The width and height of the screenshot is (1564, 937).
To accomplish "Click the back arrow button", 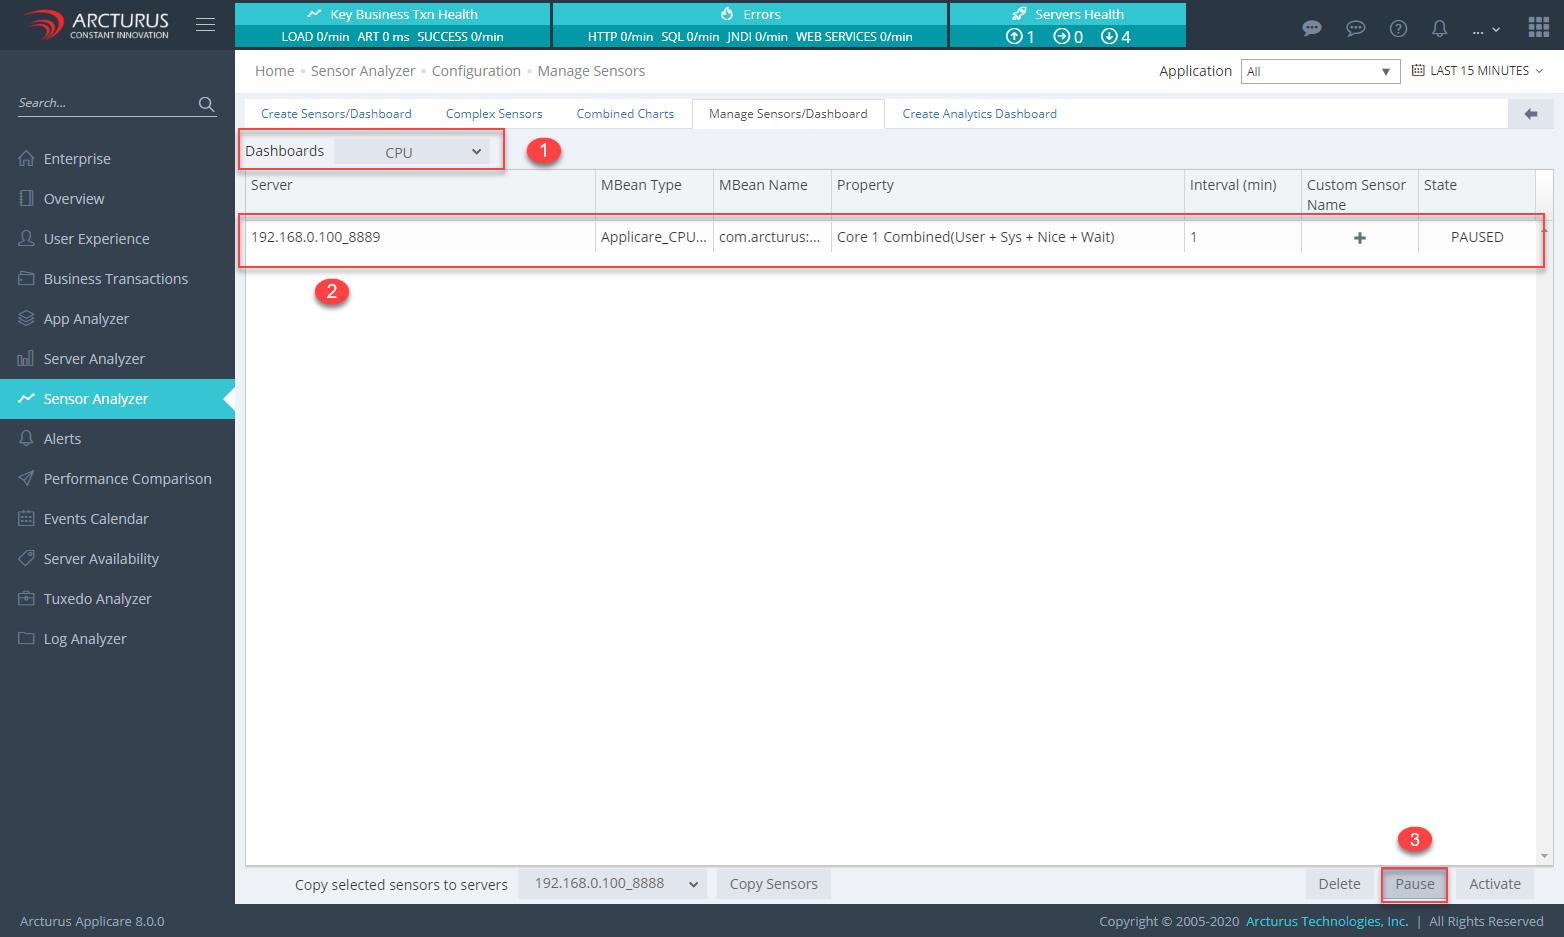I will click(x=1530, y=114).
